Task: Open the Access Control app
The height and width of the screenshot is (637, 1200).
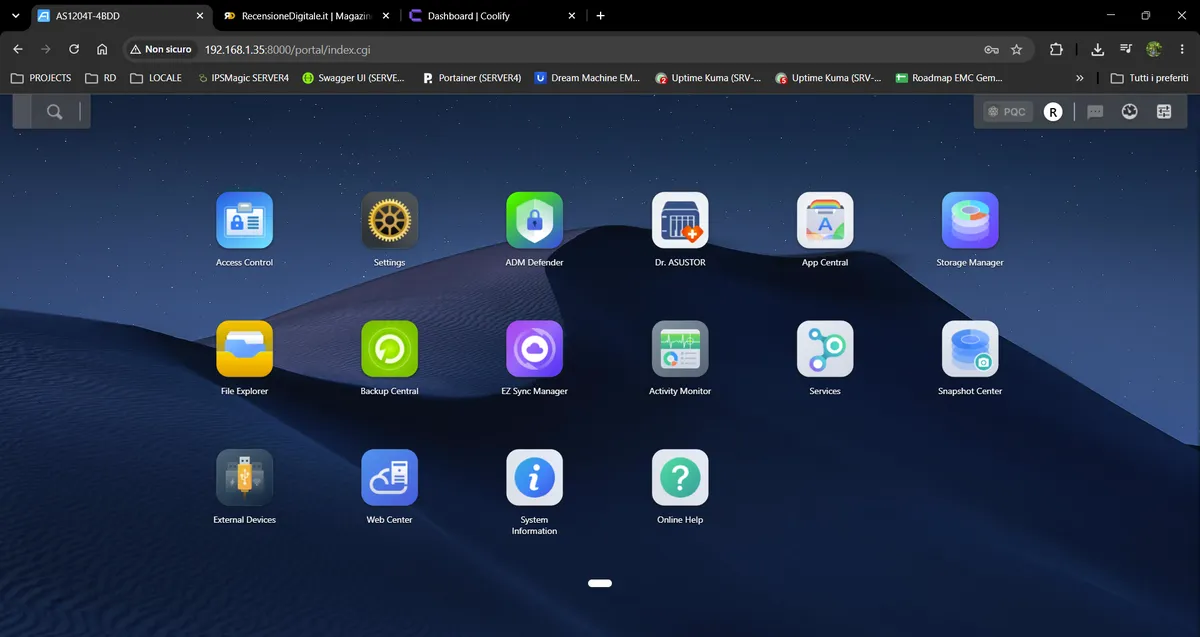Action: click(244, 221)
